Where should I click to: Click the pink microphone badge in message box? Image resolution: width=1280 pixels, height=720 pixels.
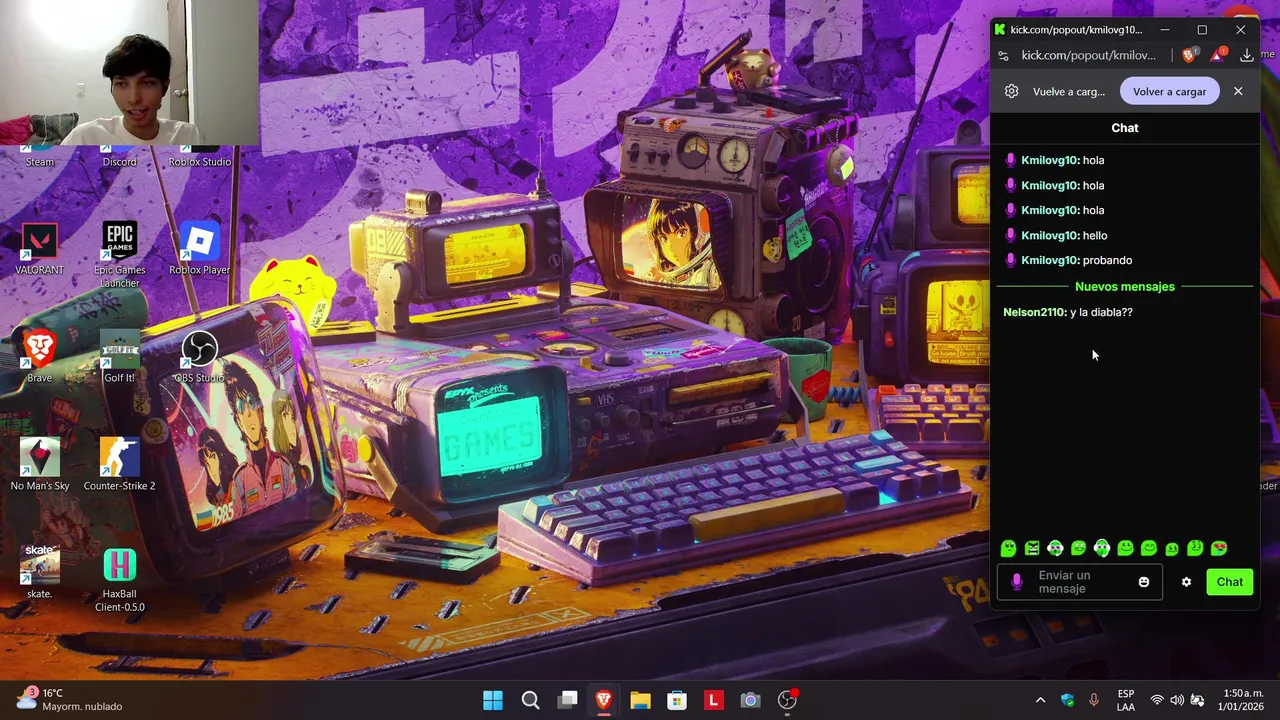point(1017,582)
